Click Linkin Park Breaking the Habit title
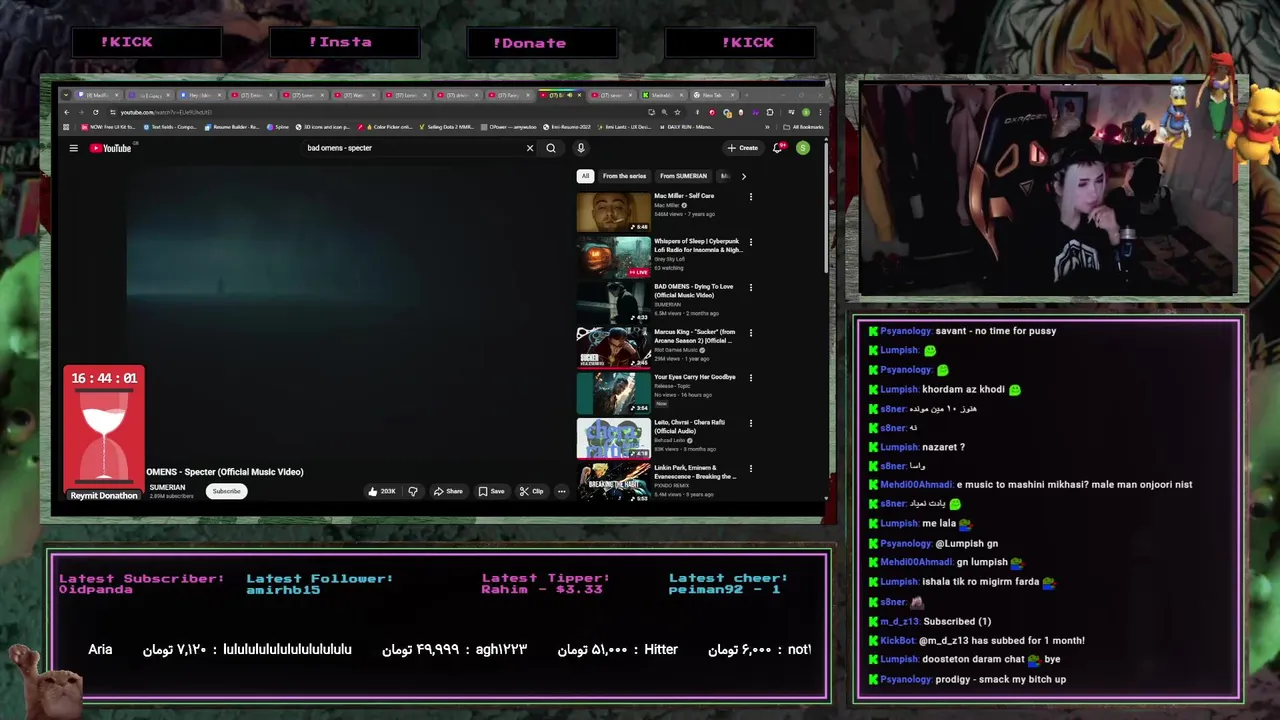 [695, 472]
